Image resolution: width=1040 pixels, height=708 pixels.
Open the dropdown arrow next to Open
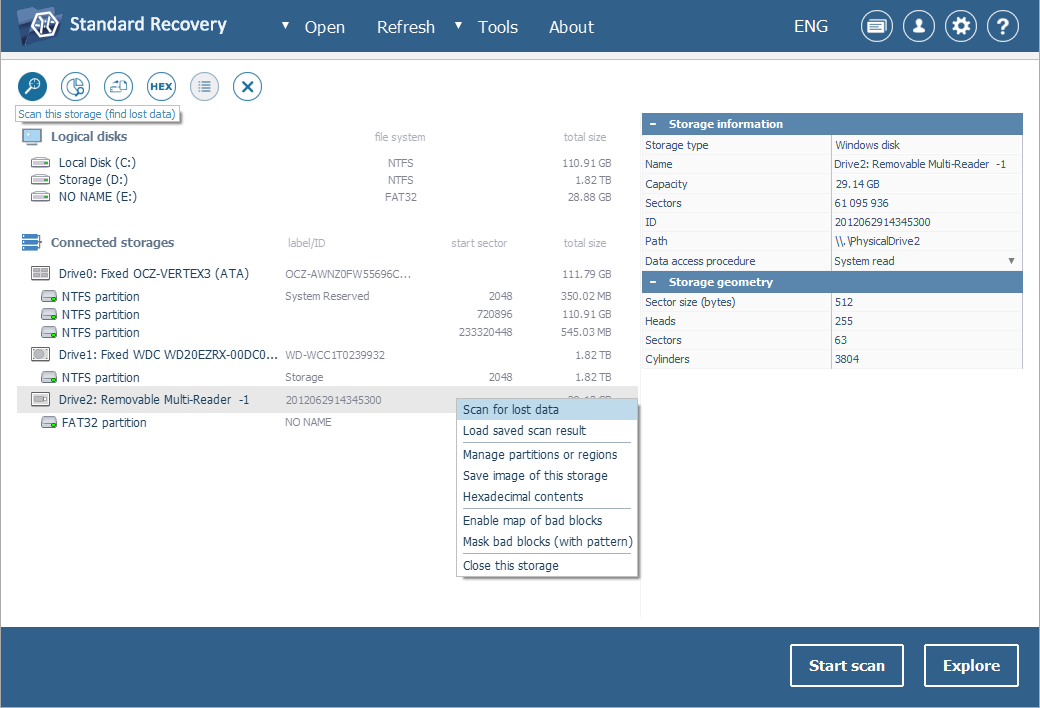[283, 27]
